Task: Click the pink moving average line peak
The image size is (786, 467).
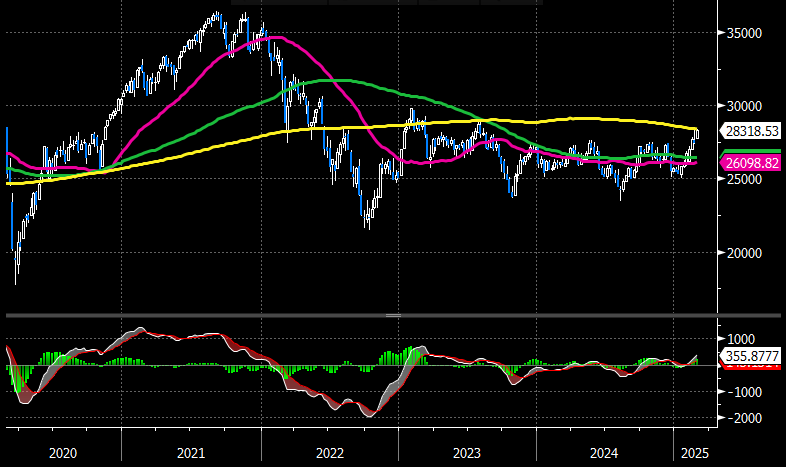Action: click(275, 37)
